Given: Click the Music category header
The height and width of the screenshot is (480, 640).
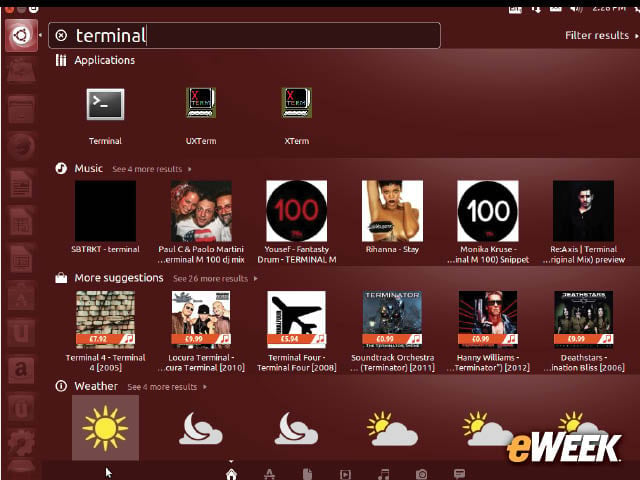Looking at the screenshot, I should click(x=88, y=169).
